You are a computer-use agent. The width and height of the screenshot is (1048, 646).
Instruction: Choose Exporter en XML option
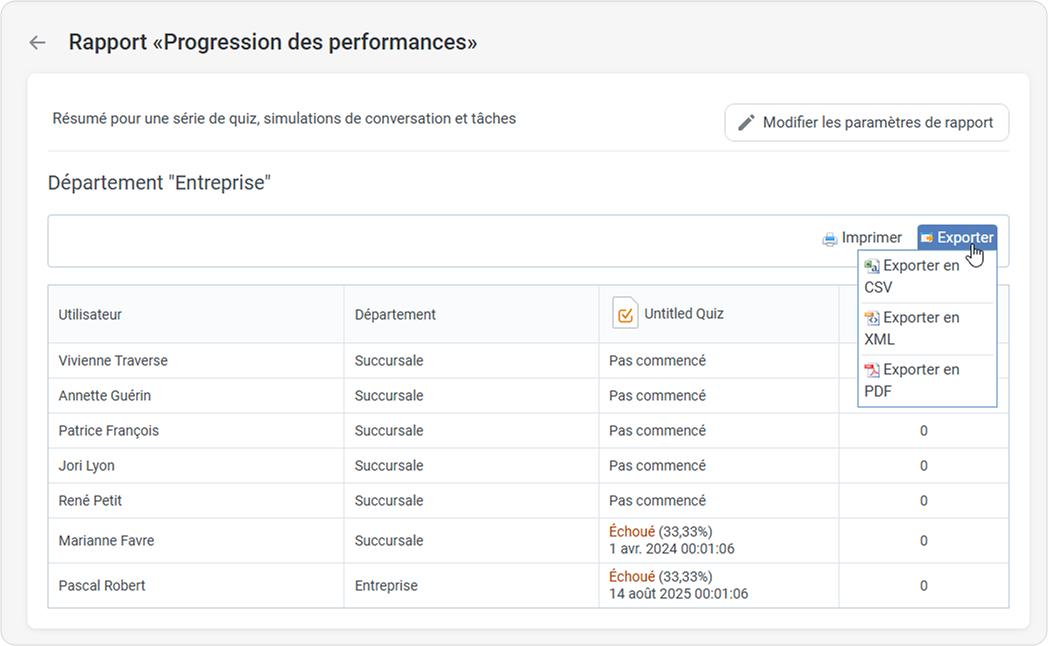click(x=920, y=329)
